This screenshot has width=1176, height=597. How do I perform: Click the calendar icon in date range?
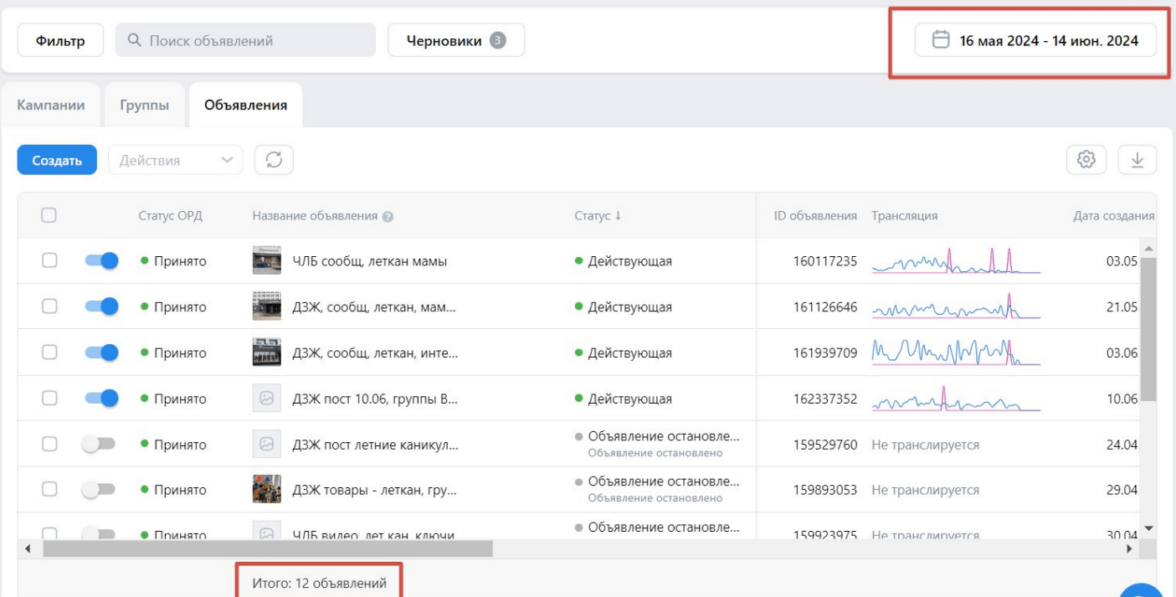click(x=940, y=41)
